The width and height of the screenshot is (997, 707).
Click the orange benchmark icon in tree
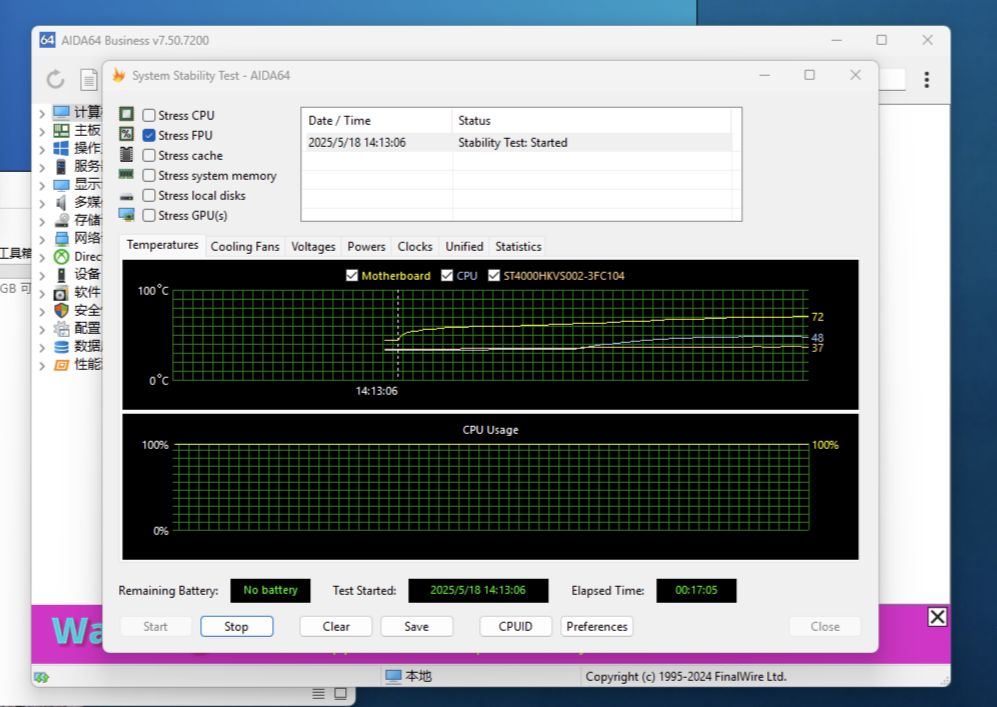tap(62, 364)
